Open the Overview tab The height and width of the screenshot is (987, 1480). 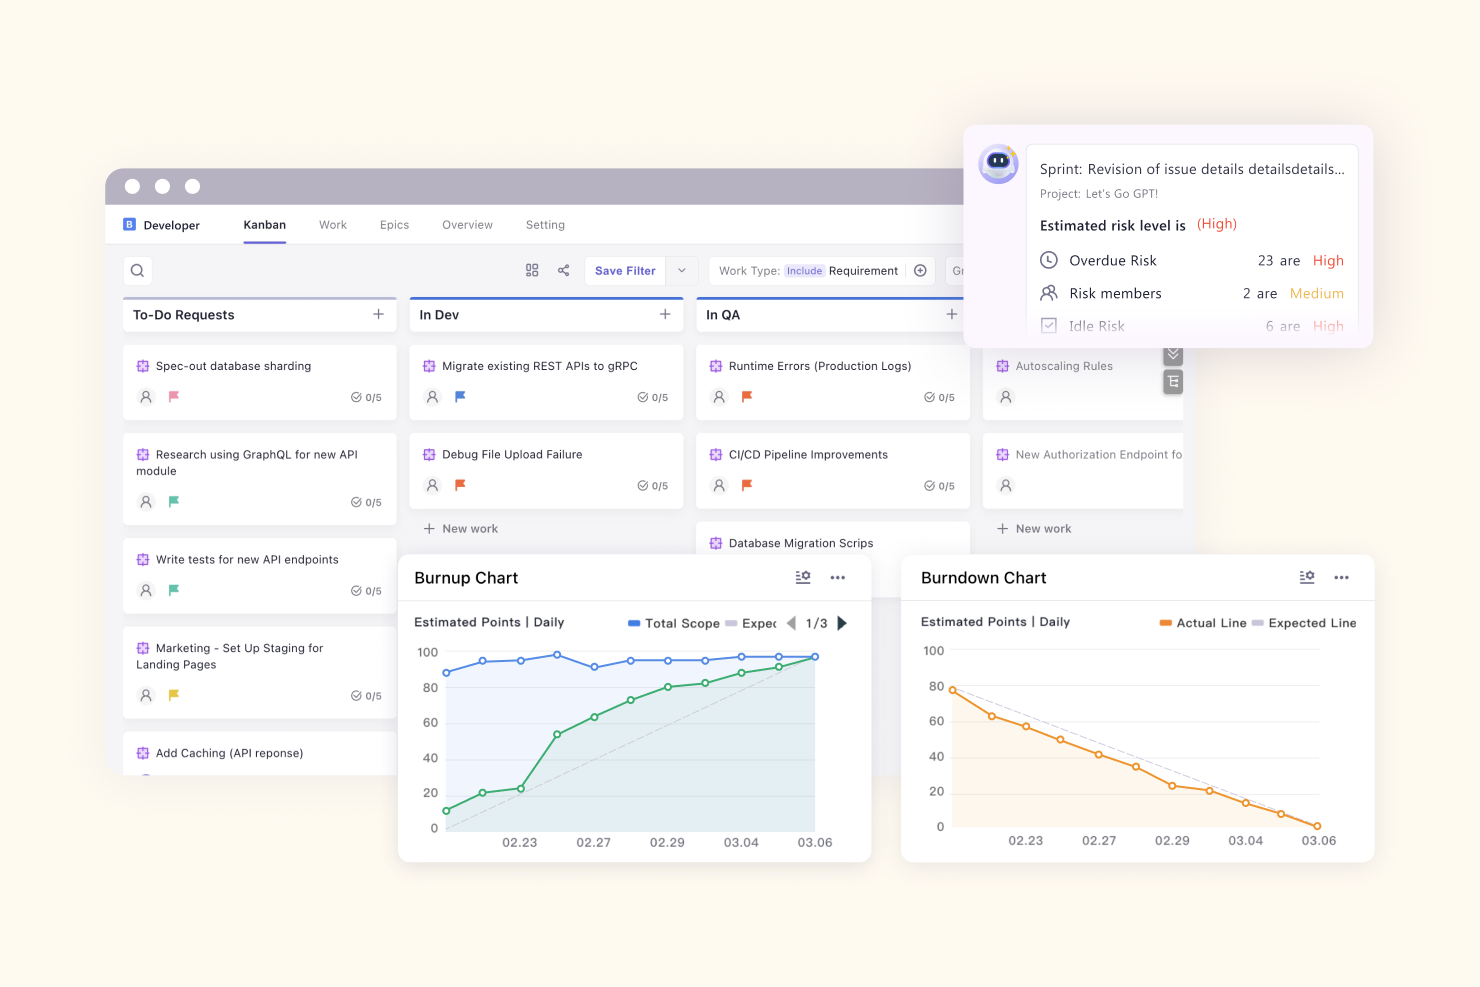(467, 224)
